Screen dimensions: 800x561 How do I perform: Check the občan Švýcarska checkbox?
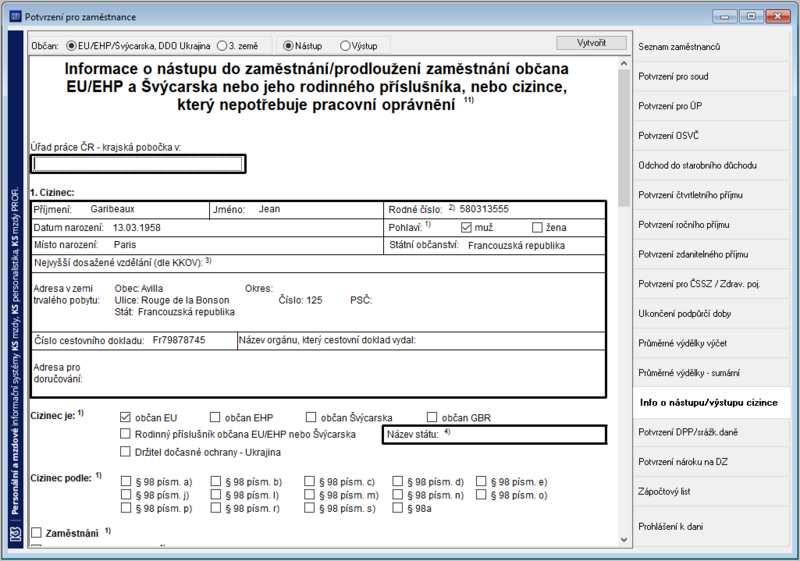tap(311, 417)
